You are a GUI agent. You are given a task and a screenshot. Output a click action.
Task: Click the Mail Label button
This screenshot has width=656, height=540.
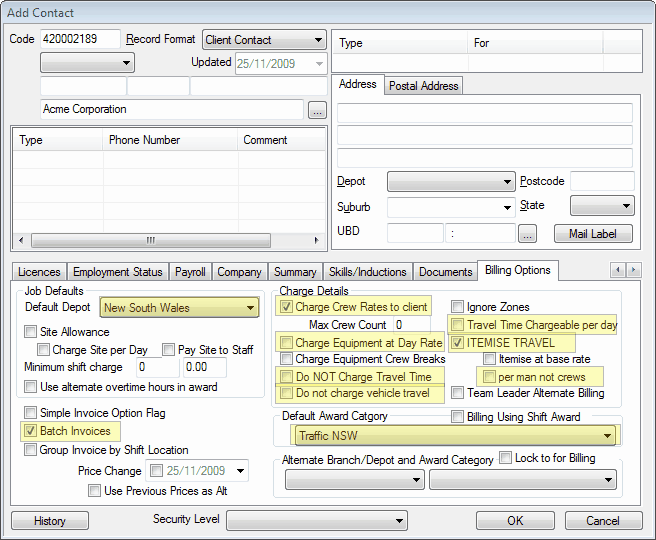pyautogui.click(x=593, y=234)
